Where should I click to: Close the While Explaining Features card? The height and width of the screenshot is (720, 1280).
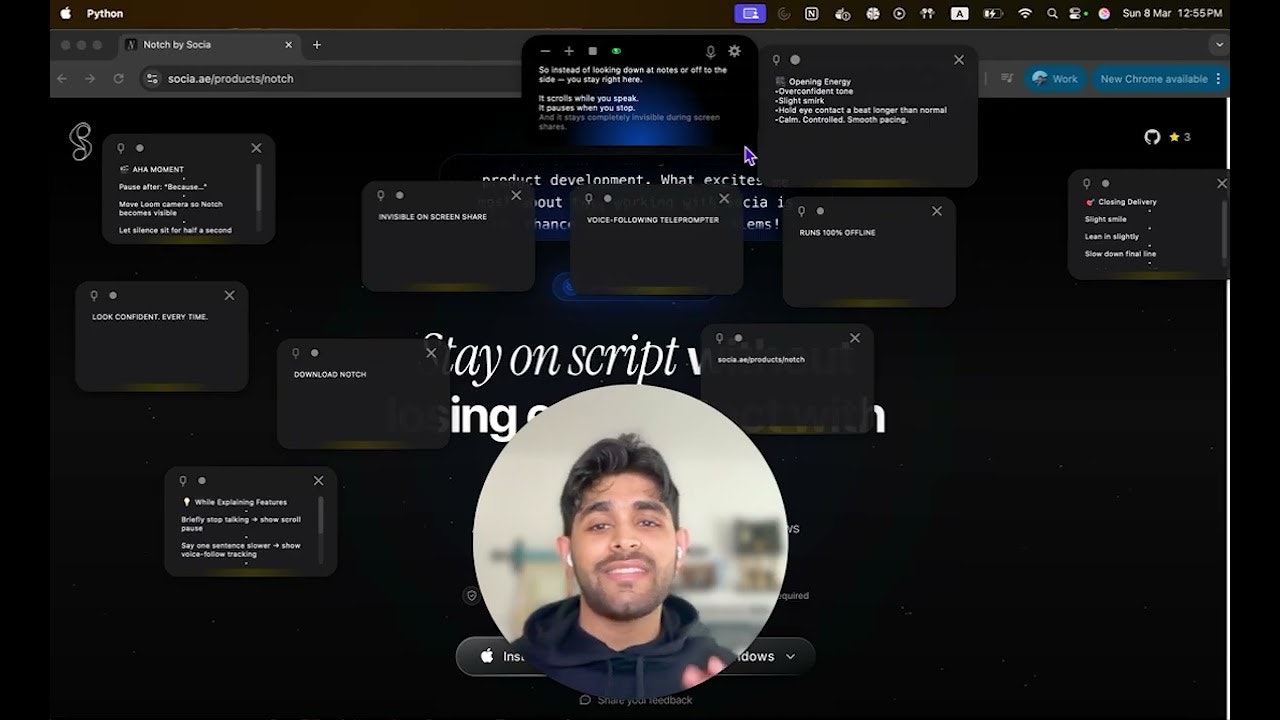coord(318,481)
